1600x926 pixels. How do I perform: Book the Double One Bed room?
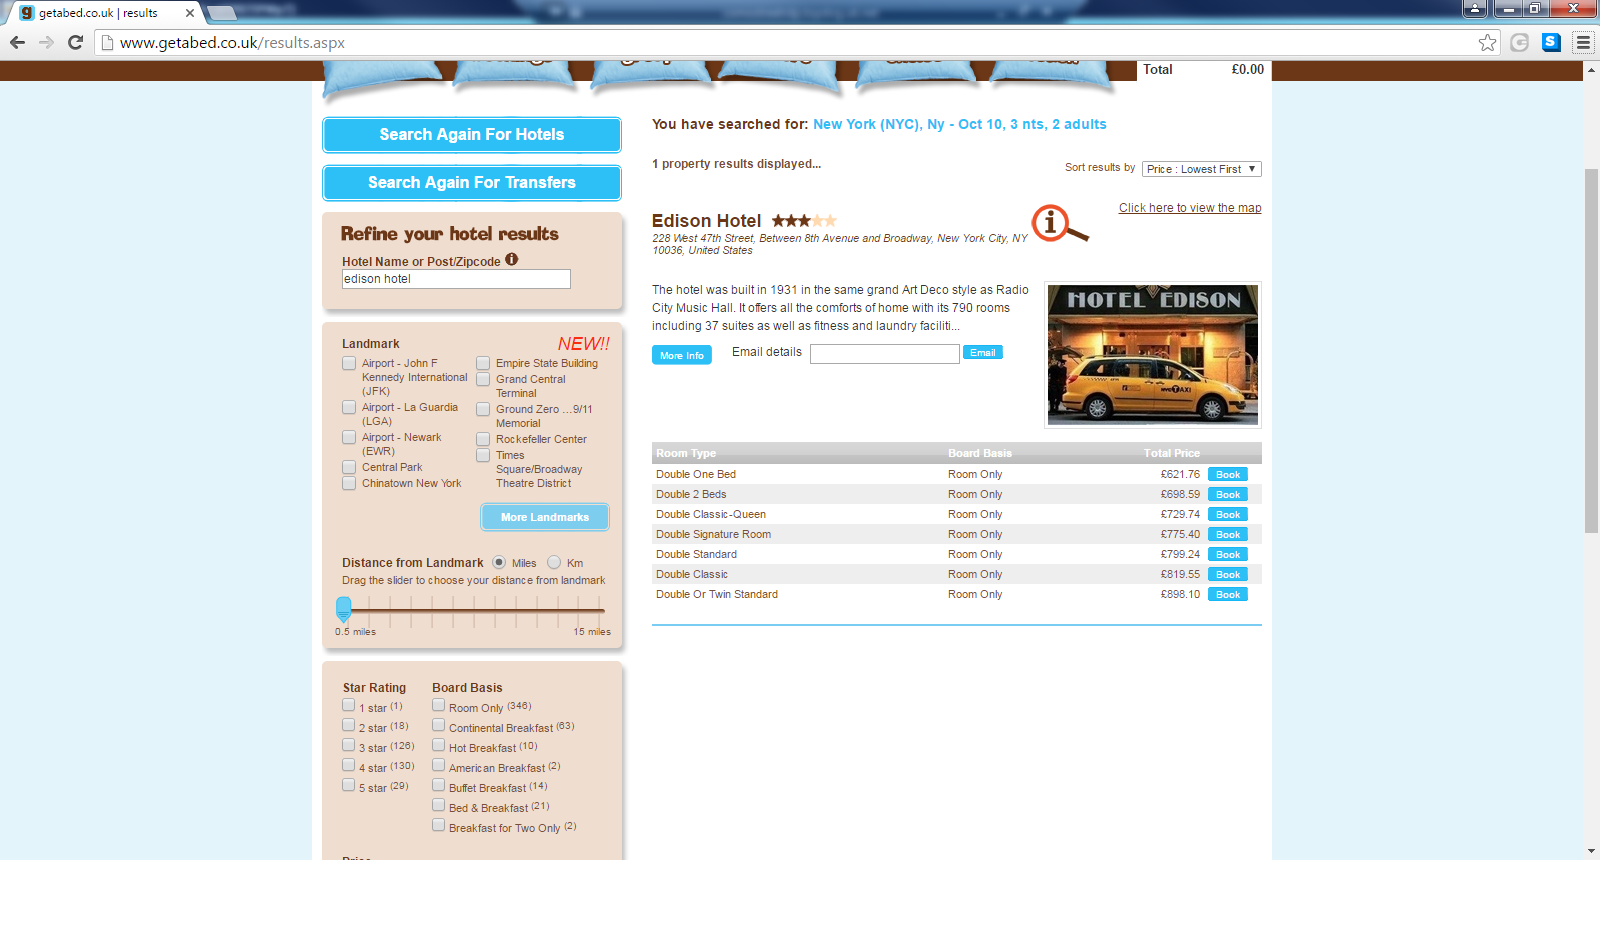point(1228,475)
